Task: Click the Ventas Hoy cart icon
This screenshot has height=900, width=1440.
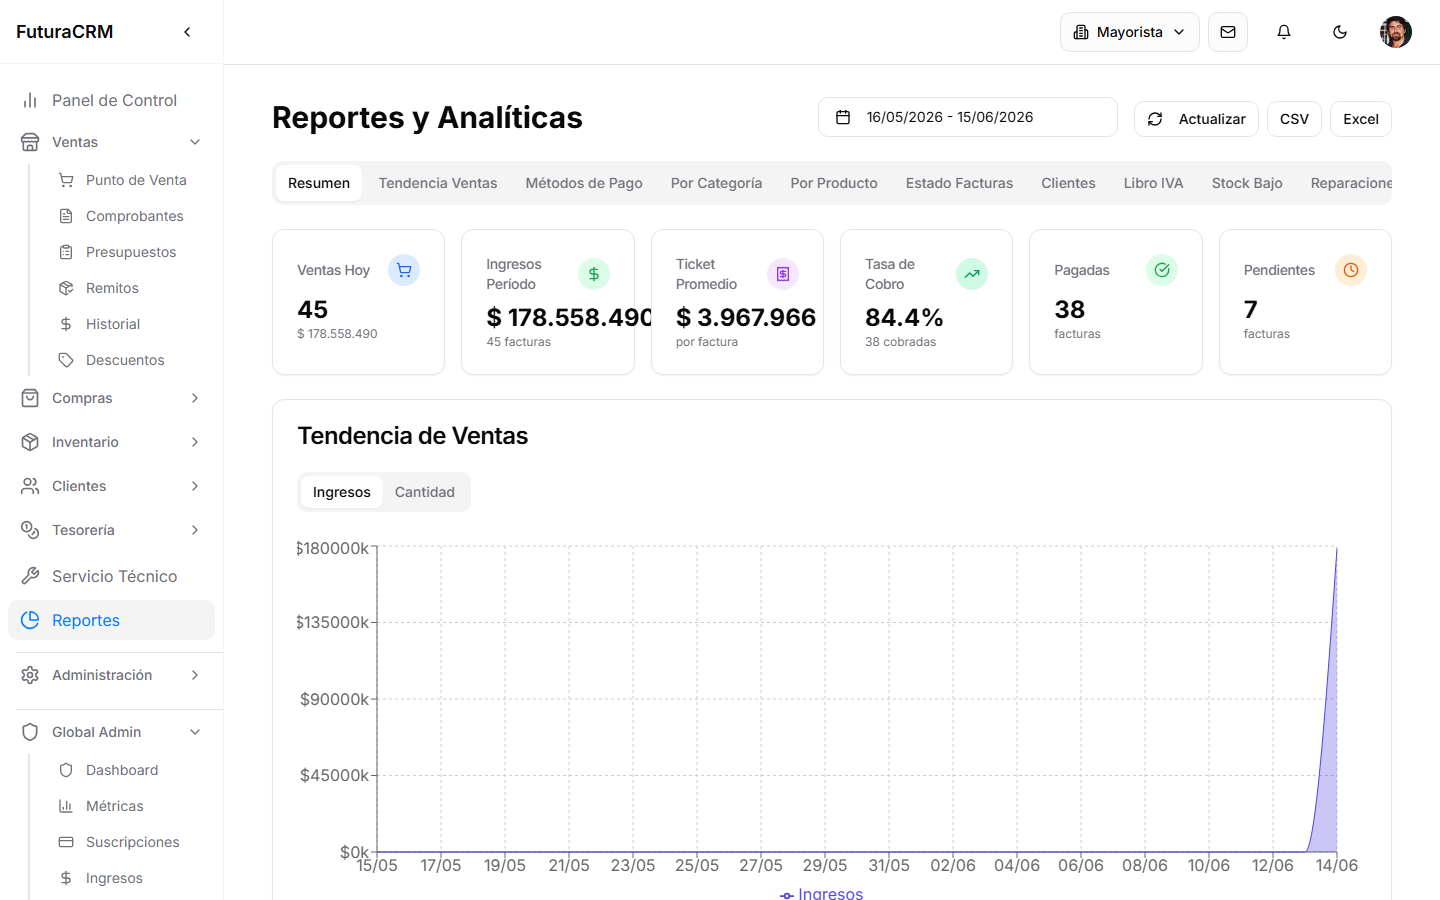Action: coord(404,270)
